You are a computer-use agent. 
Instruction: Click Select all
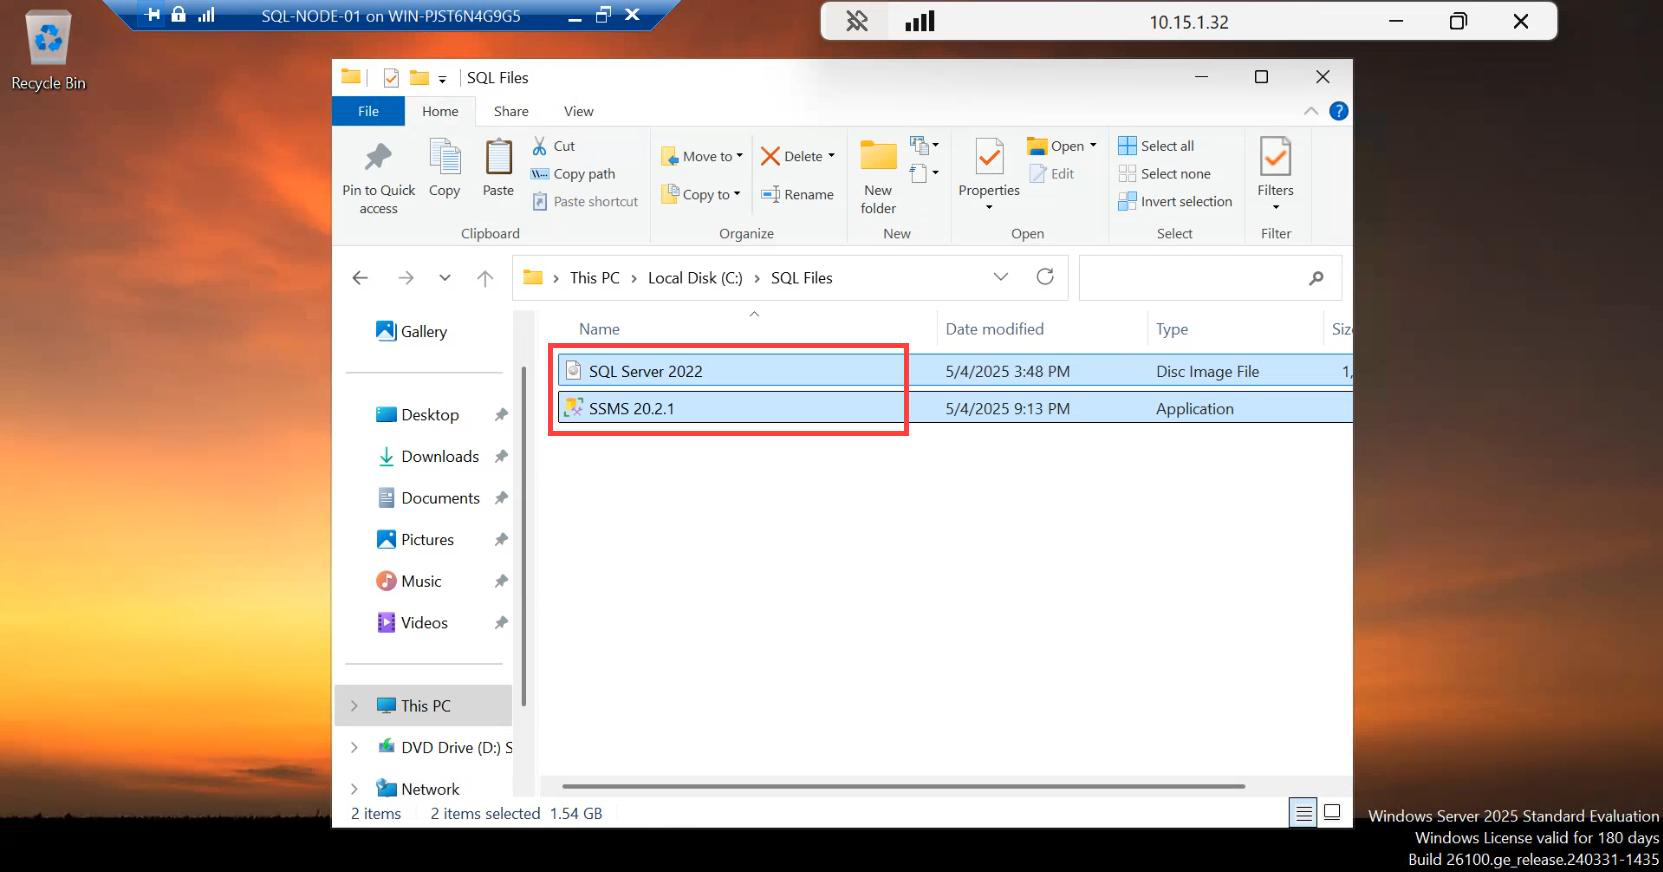(x=1156, y=146)
